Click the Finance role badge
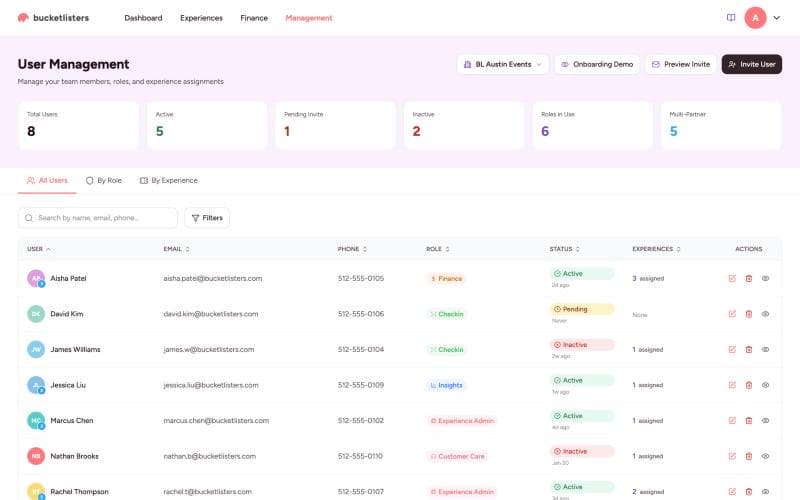 pos(446,279)
